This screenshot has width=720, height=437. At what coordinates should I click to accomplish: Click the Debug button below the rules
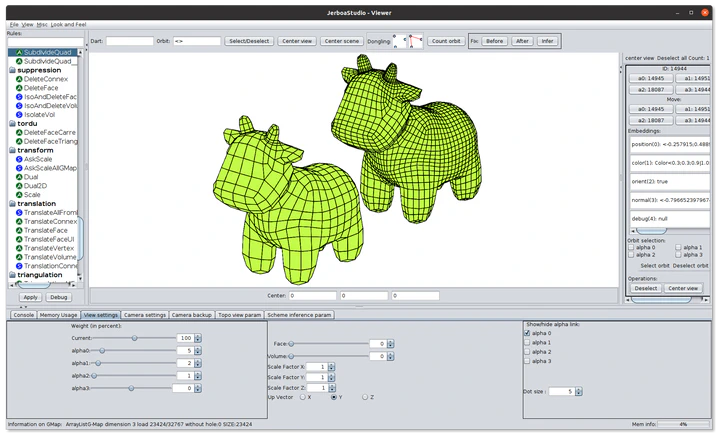(x=59, y=297)
